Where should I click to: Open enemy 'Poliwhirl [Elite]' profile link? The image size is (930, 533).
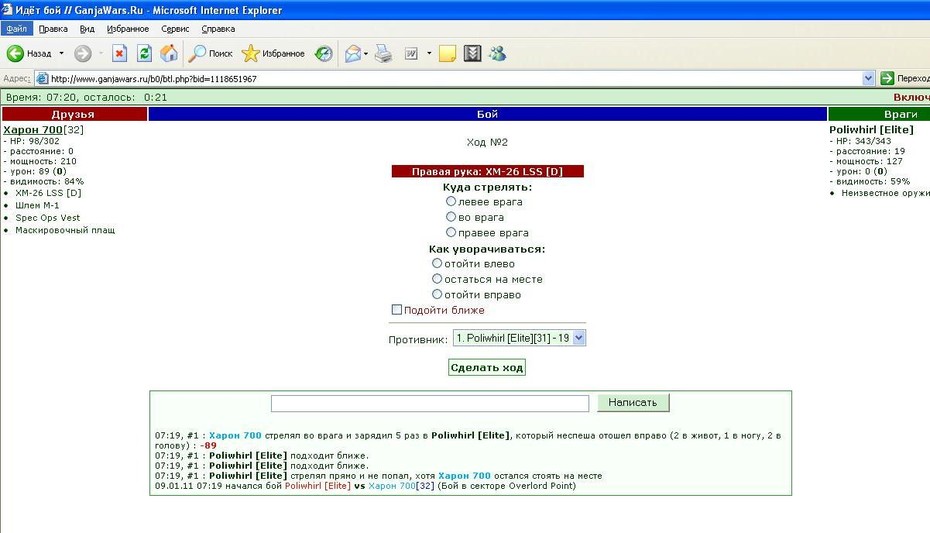(x=871, y=130)
